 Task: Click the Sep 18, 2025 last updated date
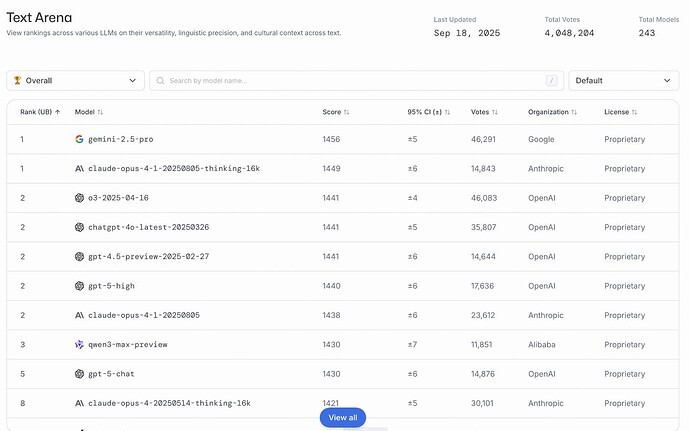tap(467, 33)
